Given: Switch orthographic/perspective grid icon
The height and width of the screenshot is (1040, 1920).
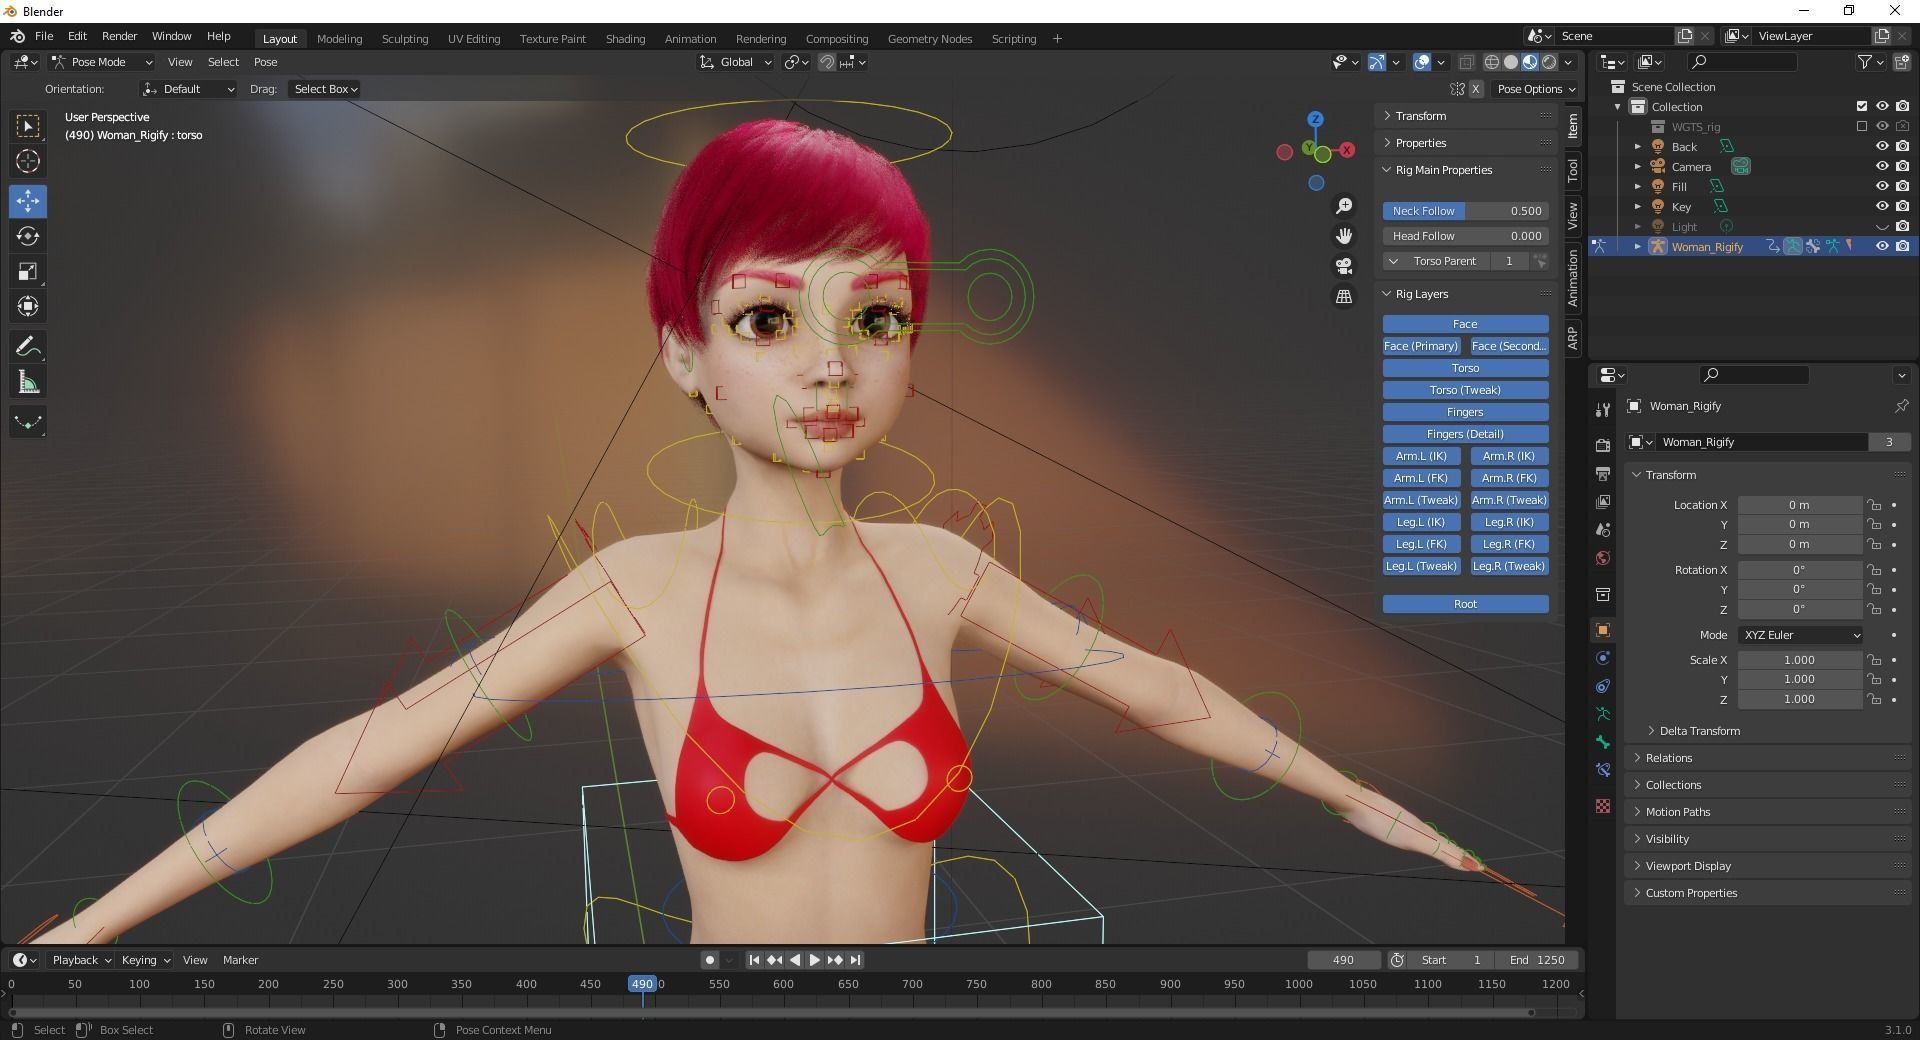Looking at the screenshot, I should coord(1344,297).
